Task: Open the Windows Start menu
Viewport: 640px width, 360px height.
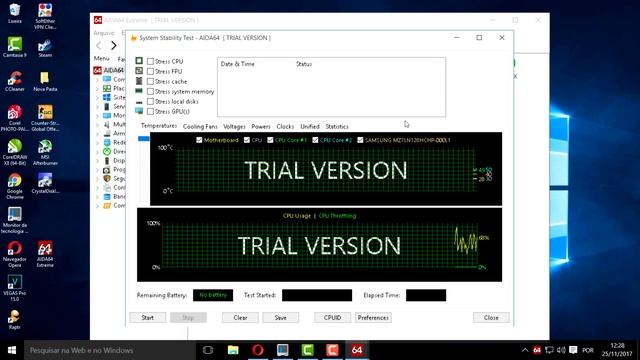Action: pos(12,350)
